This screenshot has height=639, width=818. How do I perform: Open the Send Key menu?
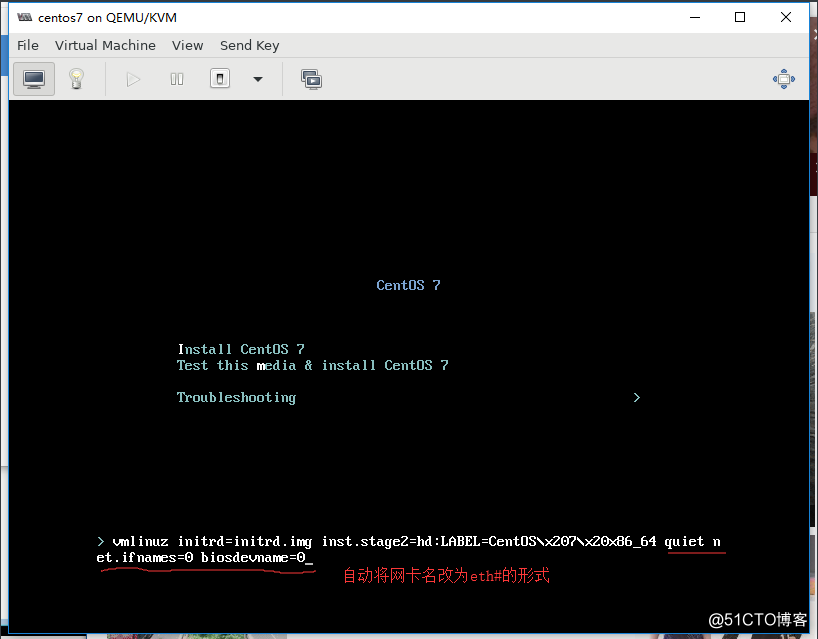tap(249, 45)
